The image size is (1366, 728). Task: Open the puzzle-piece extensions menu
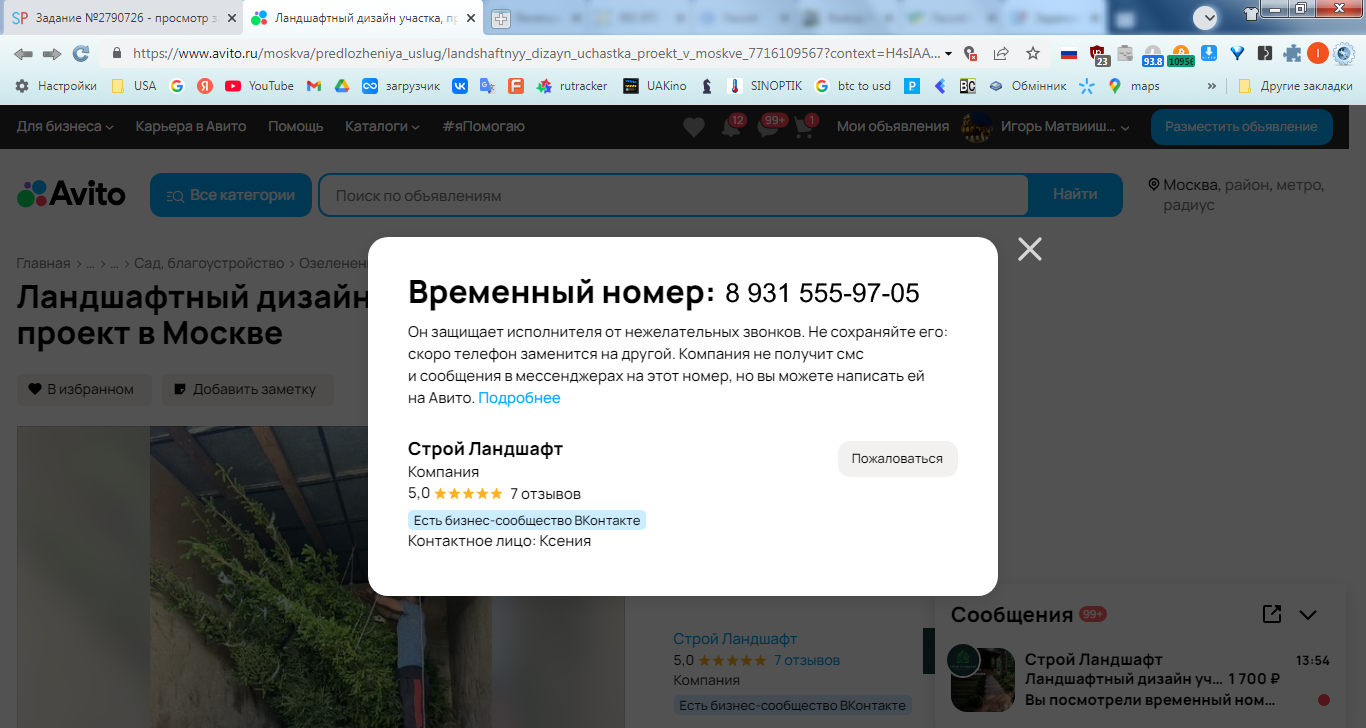[x=1293, y=54]
